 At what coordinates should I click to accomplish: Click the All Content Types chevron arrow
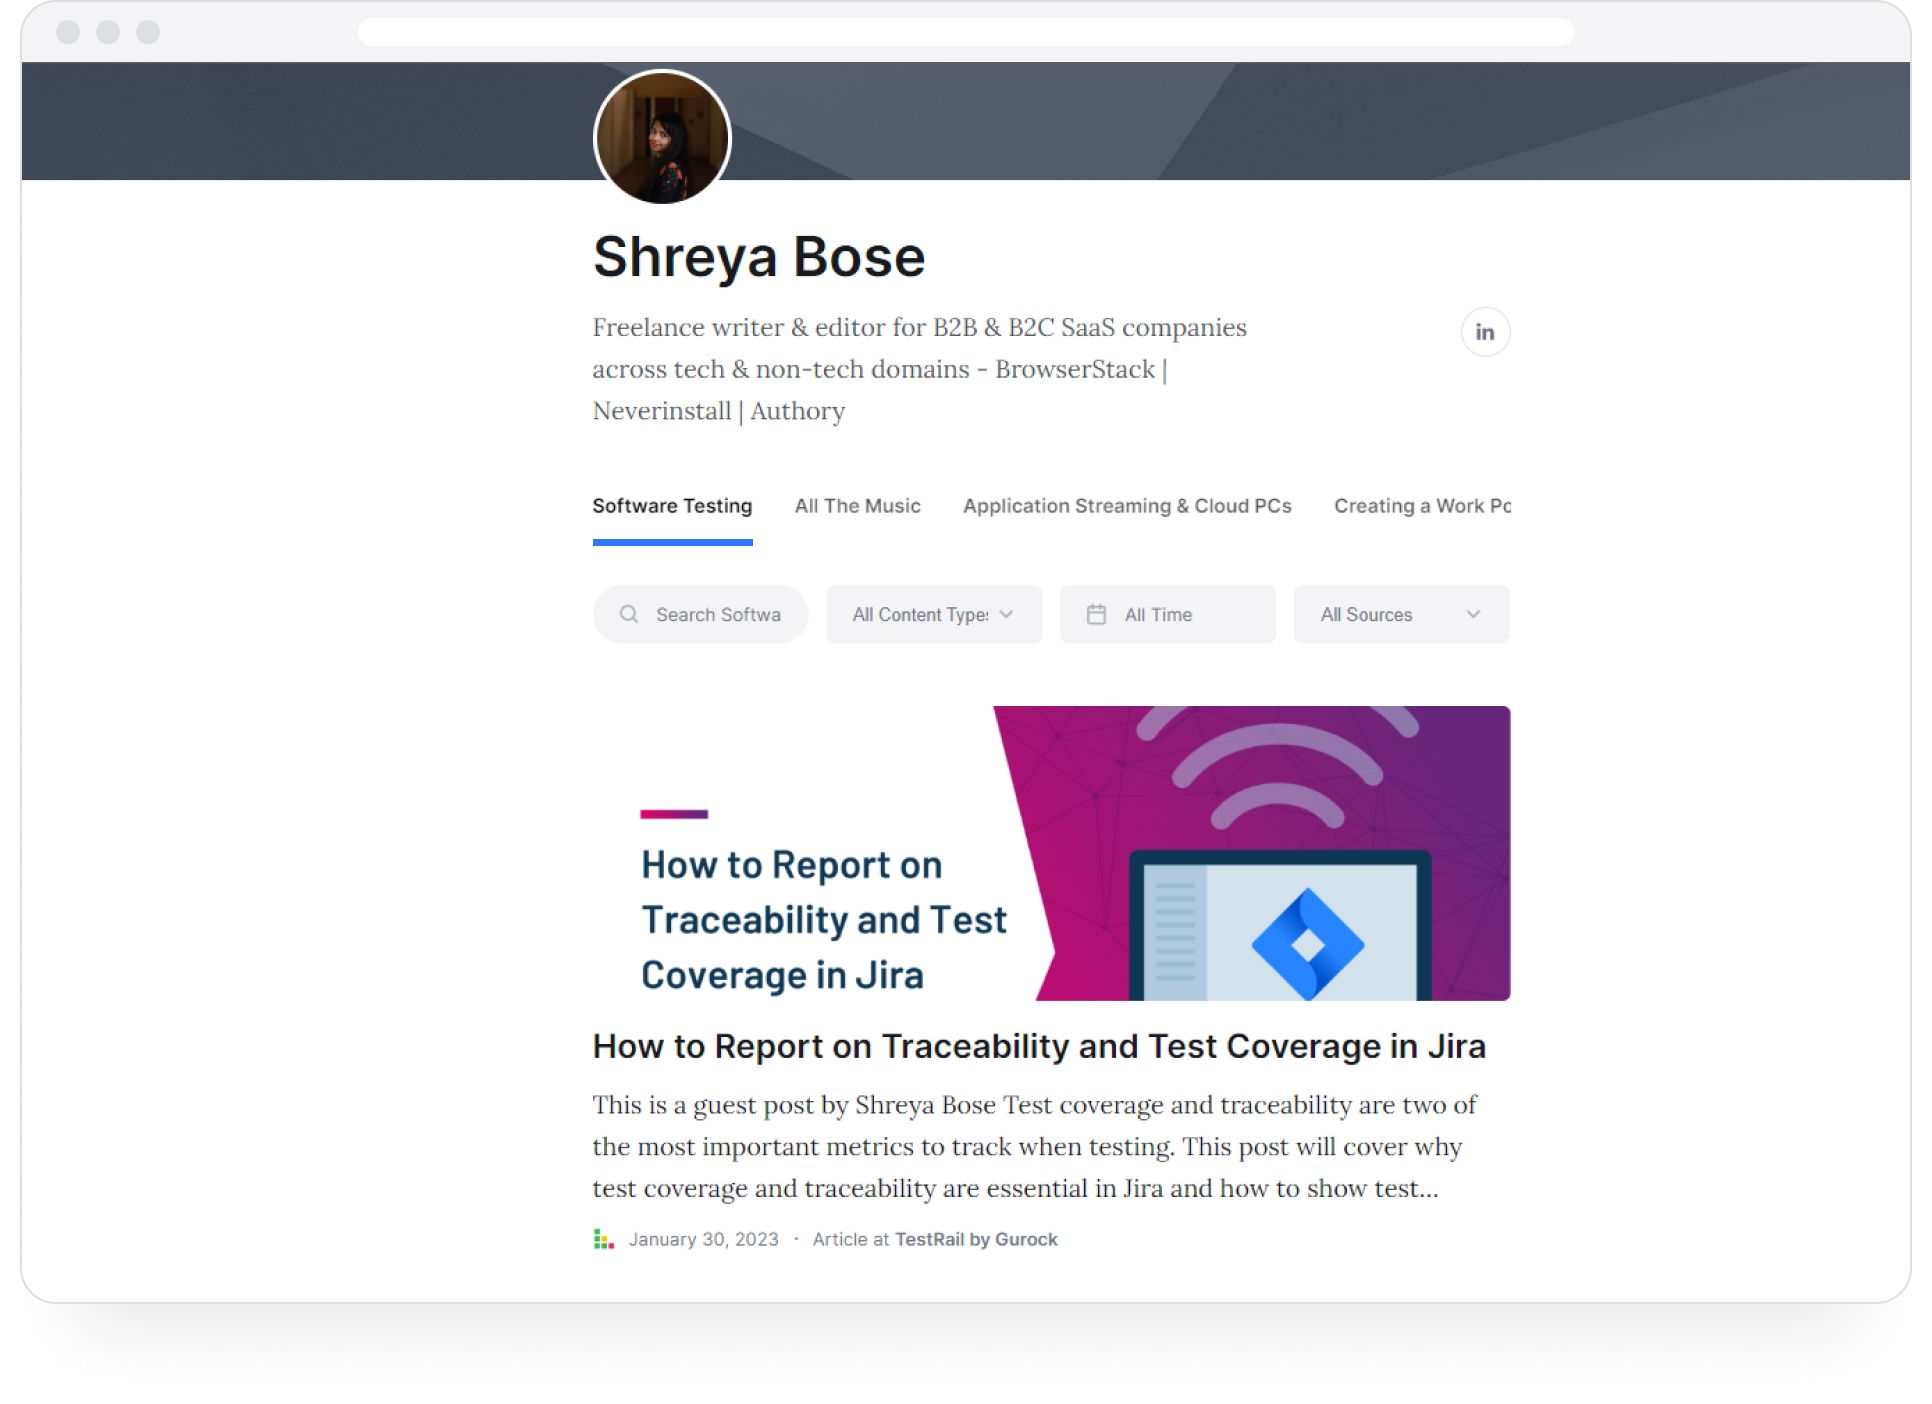[x=1006, y=614]
